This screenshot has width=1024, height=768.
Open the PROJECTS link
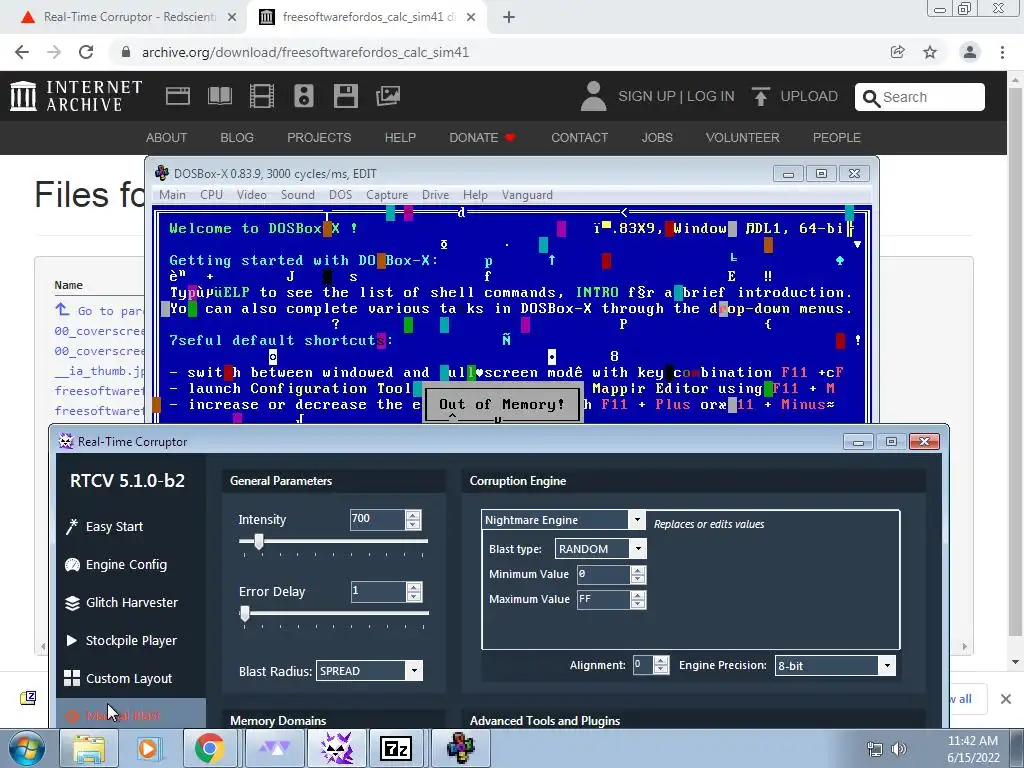pos(319,138)
